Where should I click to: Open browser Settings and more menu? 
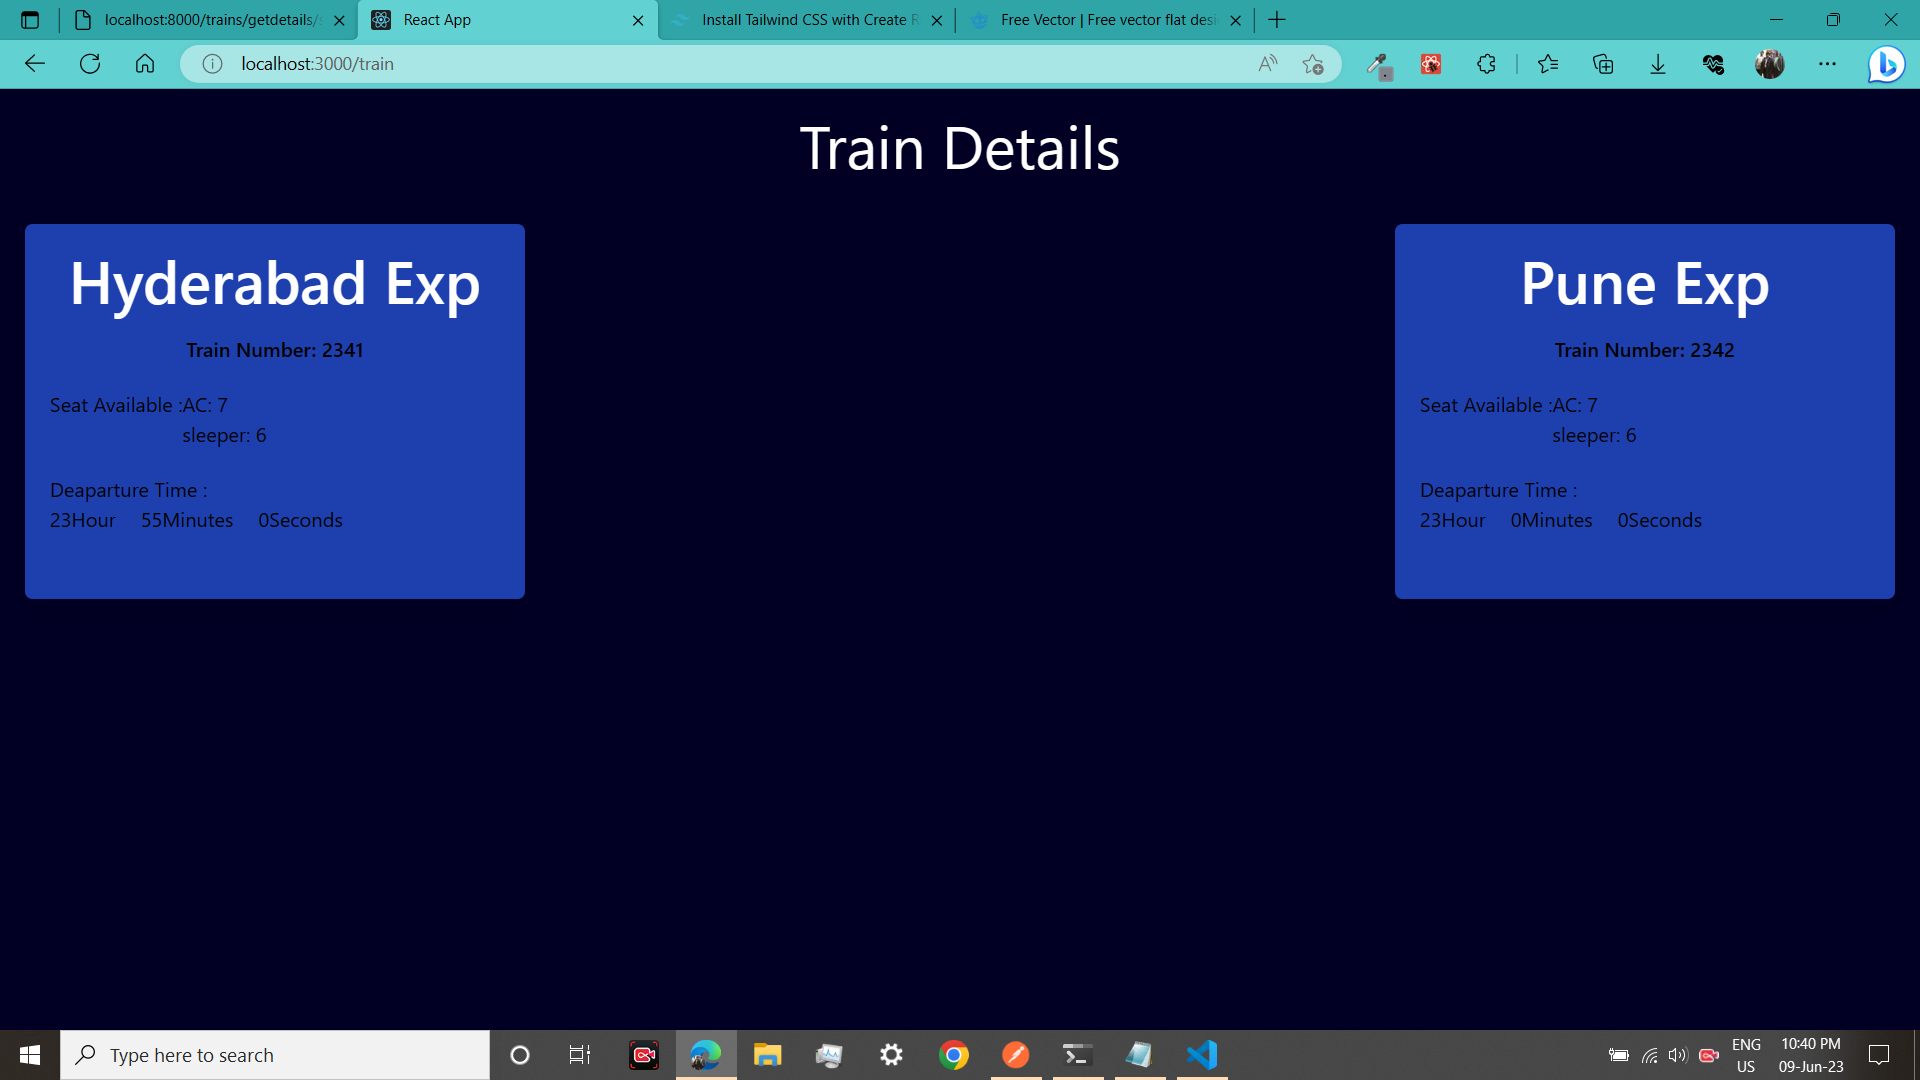(x=1827, y=64)
